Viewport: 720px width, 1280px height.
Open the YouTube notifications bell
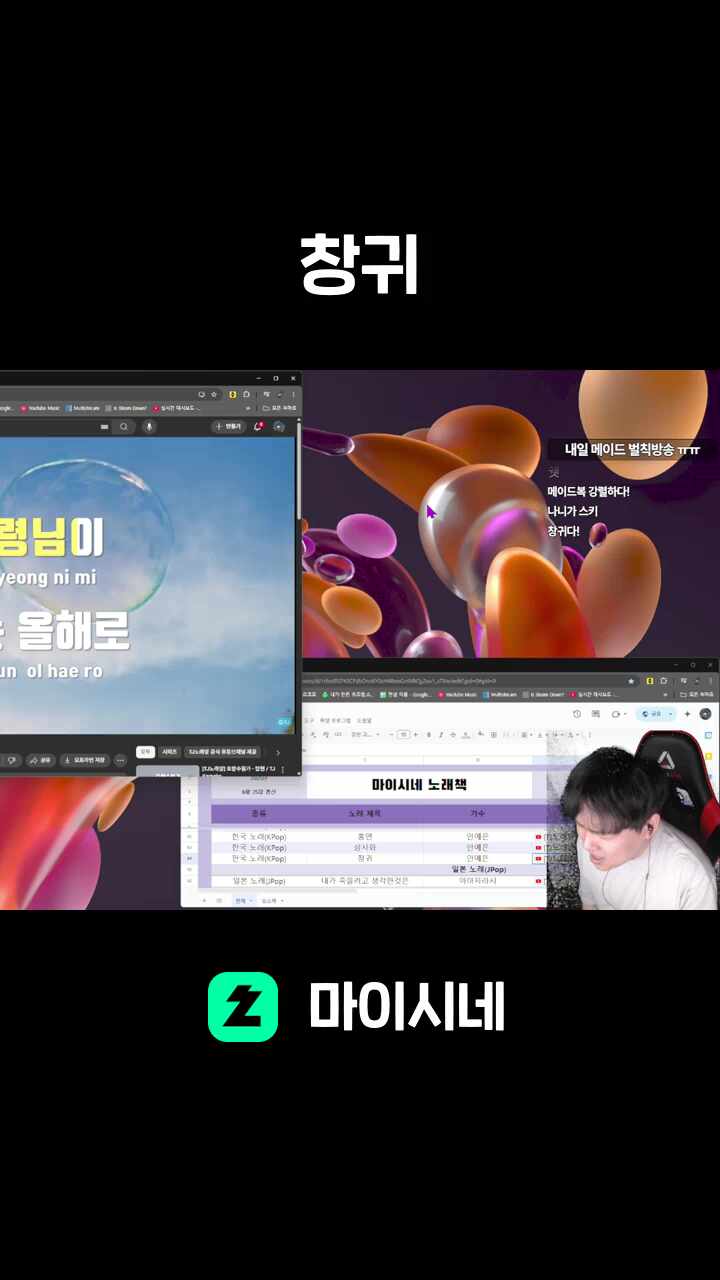[258, 426]
